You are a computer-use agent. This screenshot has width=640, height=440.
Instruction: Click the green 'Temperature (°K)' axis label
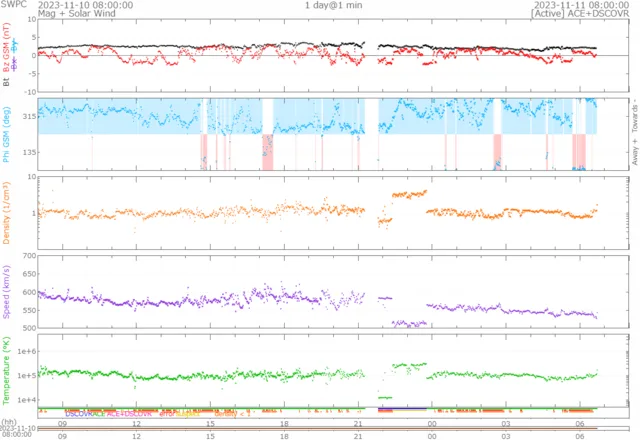tap(7, 370)
